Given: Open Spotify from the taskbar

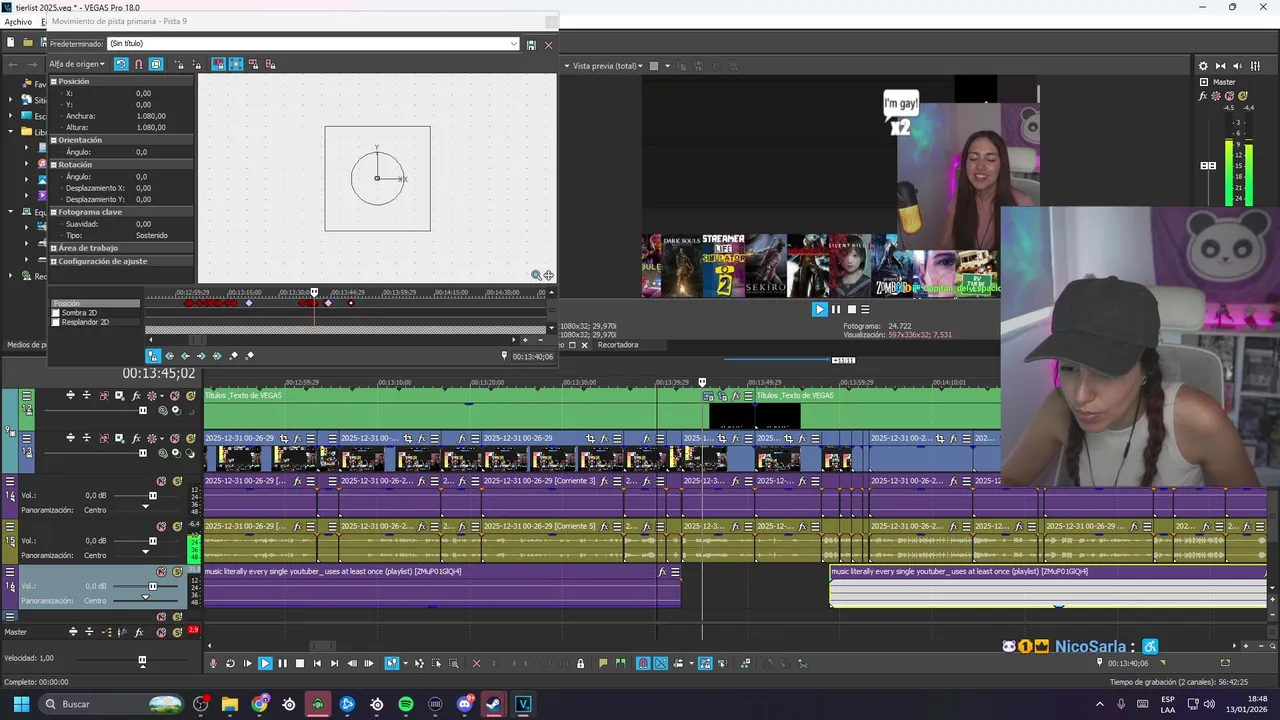Looking at the screenshot, I should 406,704.
